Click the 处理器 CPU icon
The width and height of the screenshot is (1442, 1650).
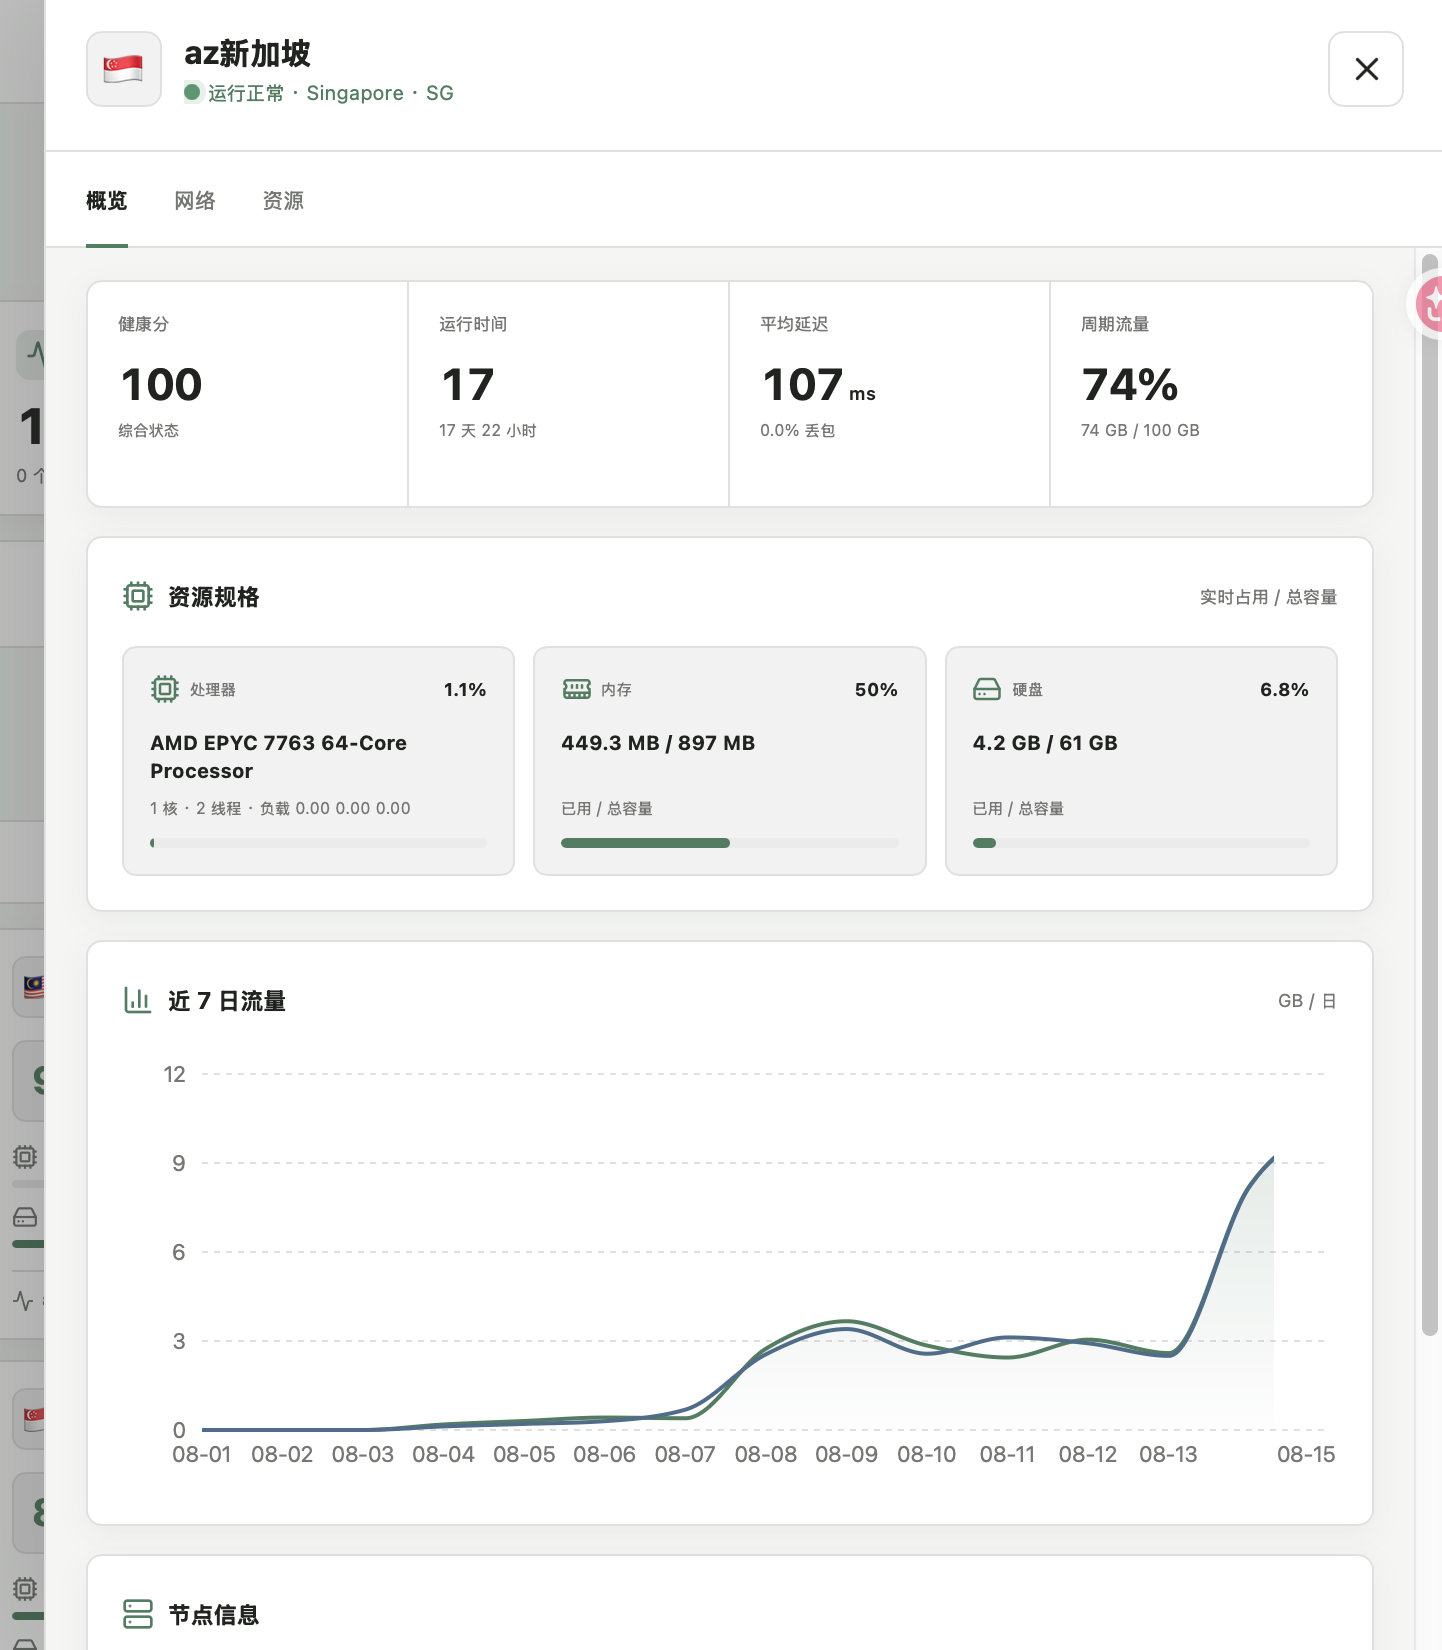pos(165,689)
